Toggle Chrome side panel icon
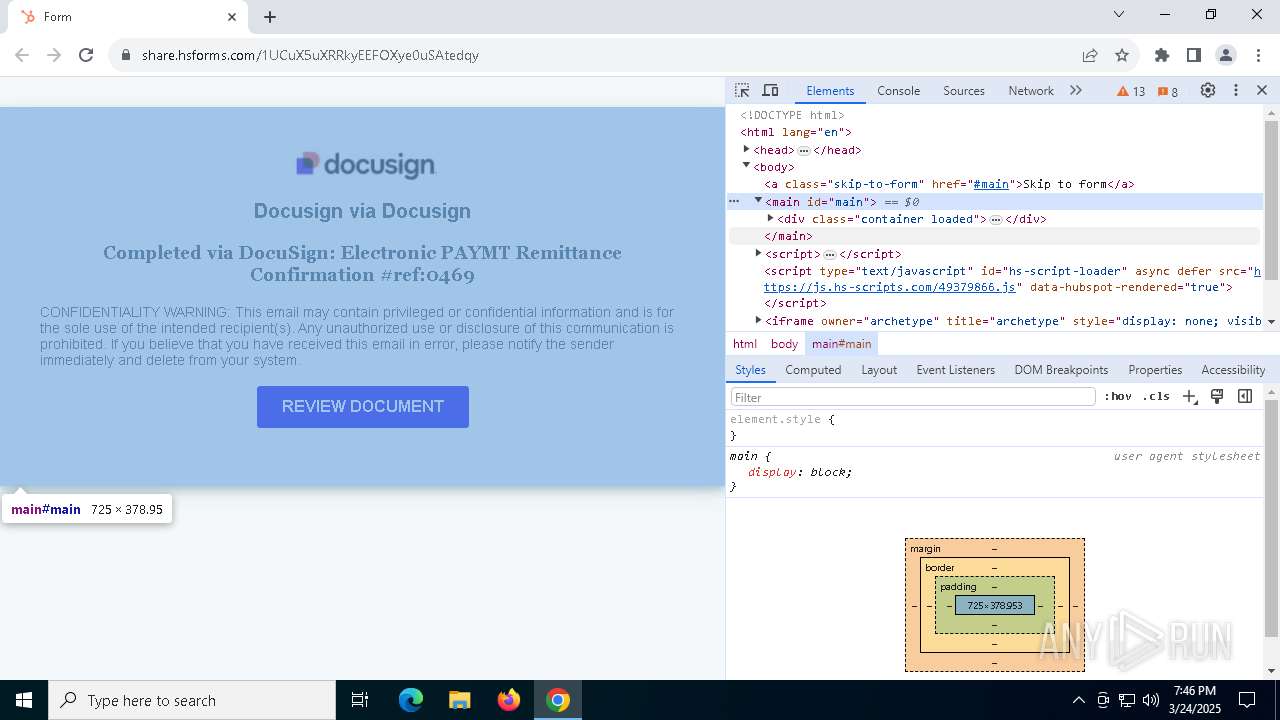This screenshot has height=720, width=1280. pyautogui.click(x=1194, y=55)
